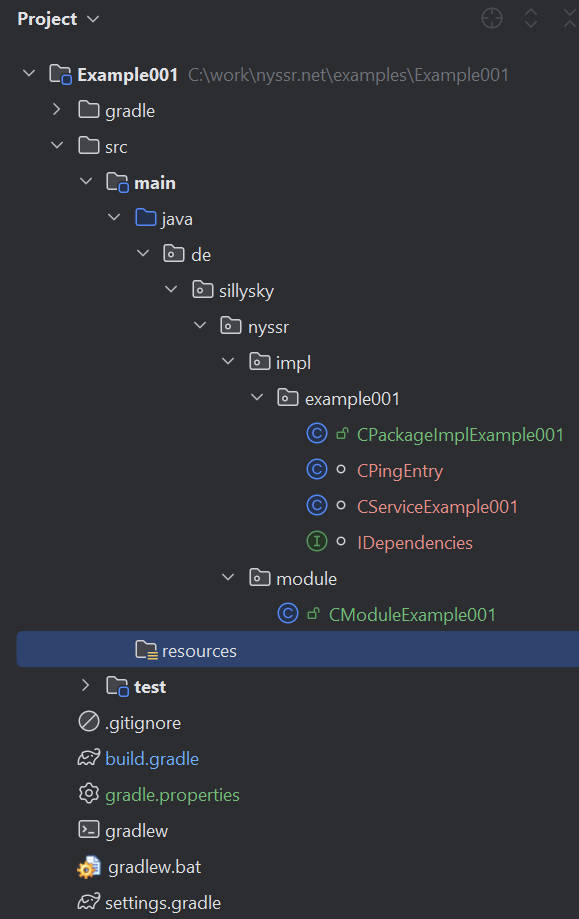The width and height of the screenshot is (579, 919).
Task: Click the Expand/Collapse All arrows icon
Action: [531, 18]
